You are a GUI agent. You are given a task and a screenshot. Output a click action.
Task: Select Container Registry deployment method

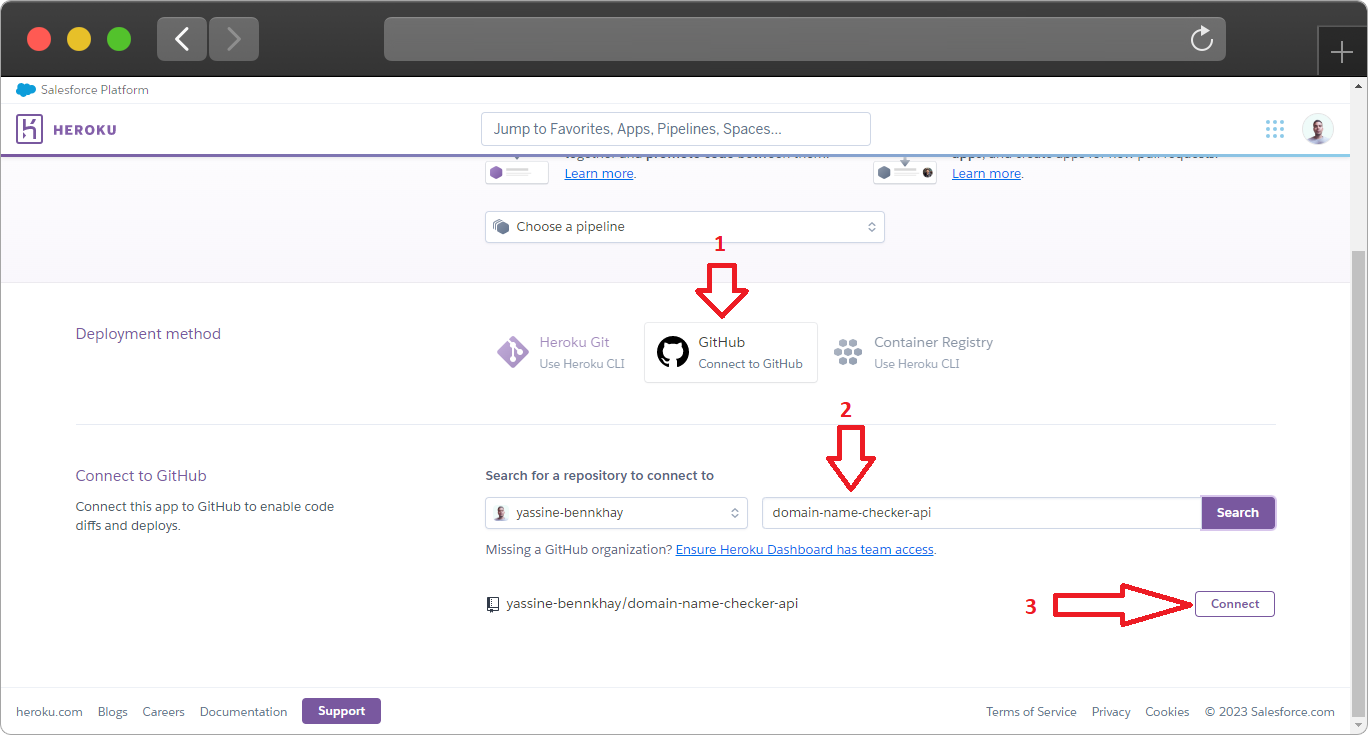click(914, 352)
